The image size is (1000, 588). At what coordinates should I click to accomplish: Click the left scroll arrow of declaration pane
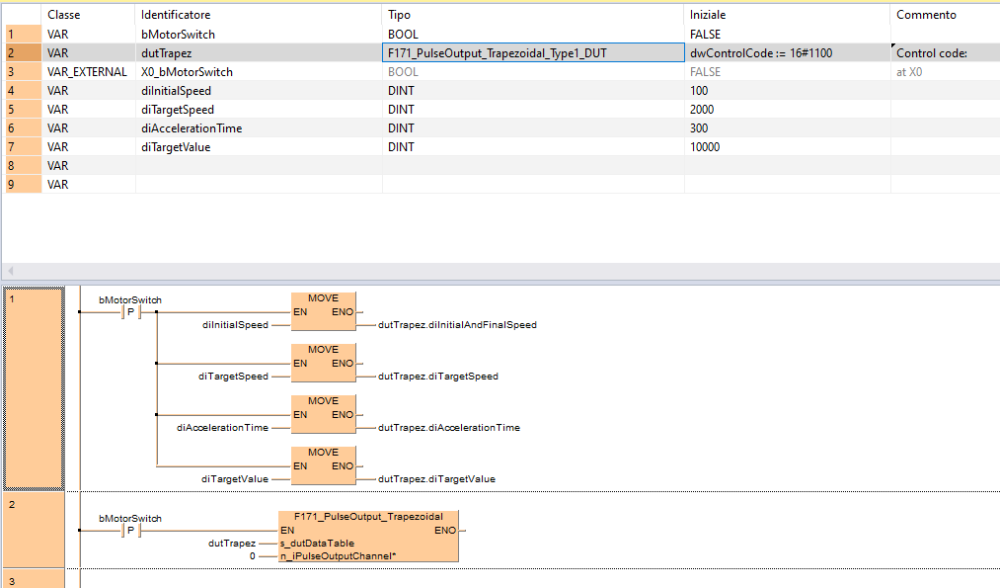point(11,272)
